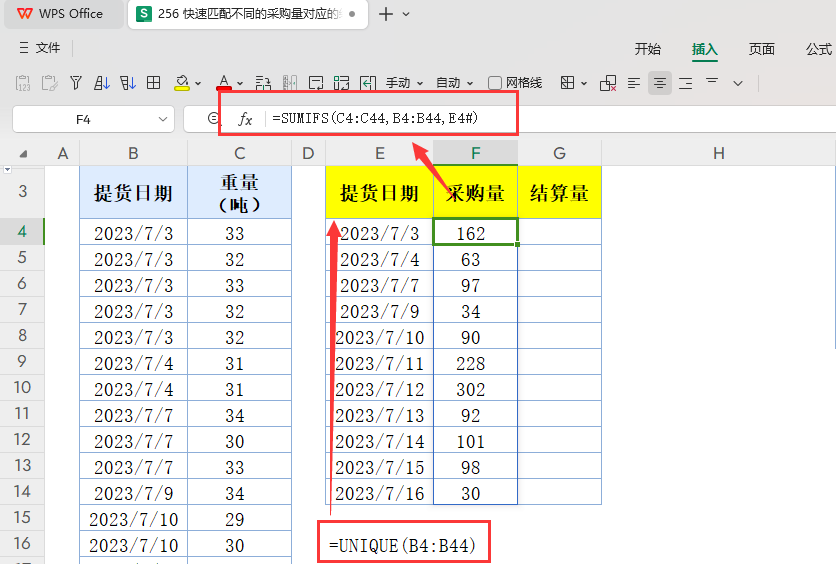Select column B header

[133, 154]
